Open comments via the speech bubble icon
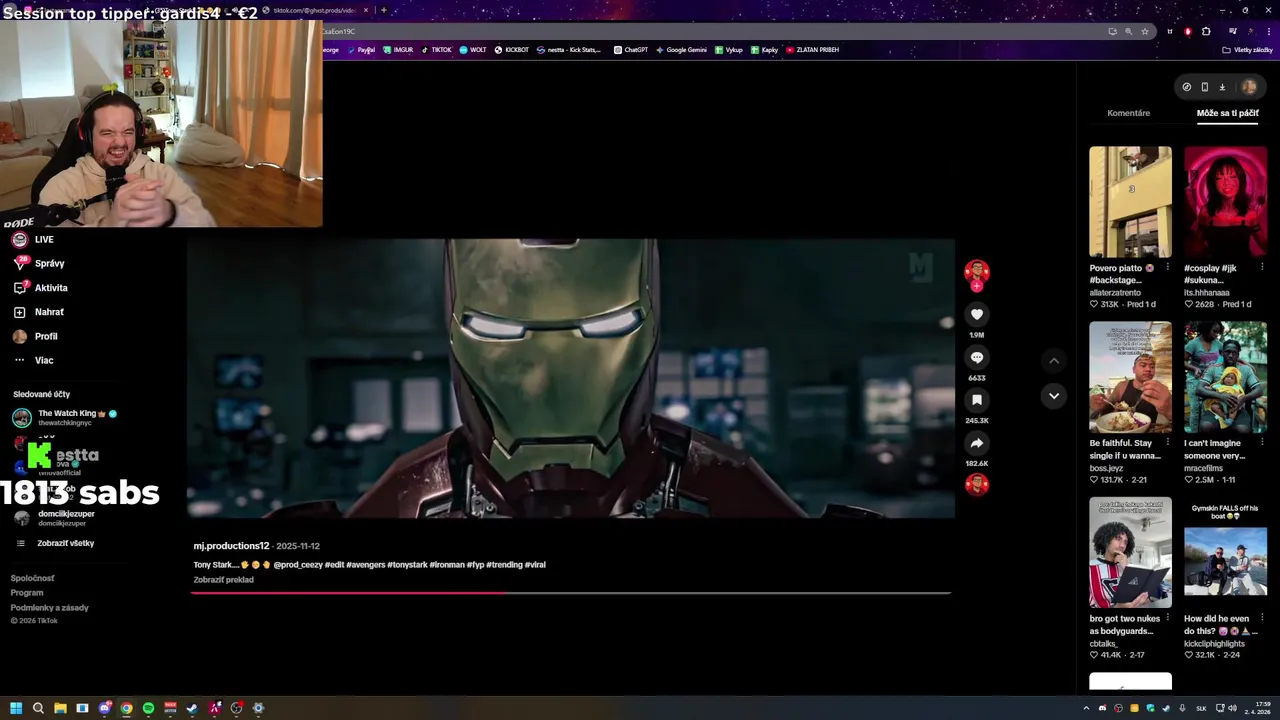The image size is (1280, 720). pyautogui.click(x=977, y=357)
